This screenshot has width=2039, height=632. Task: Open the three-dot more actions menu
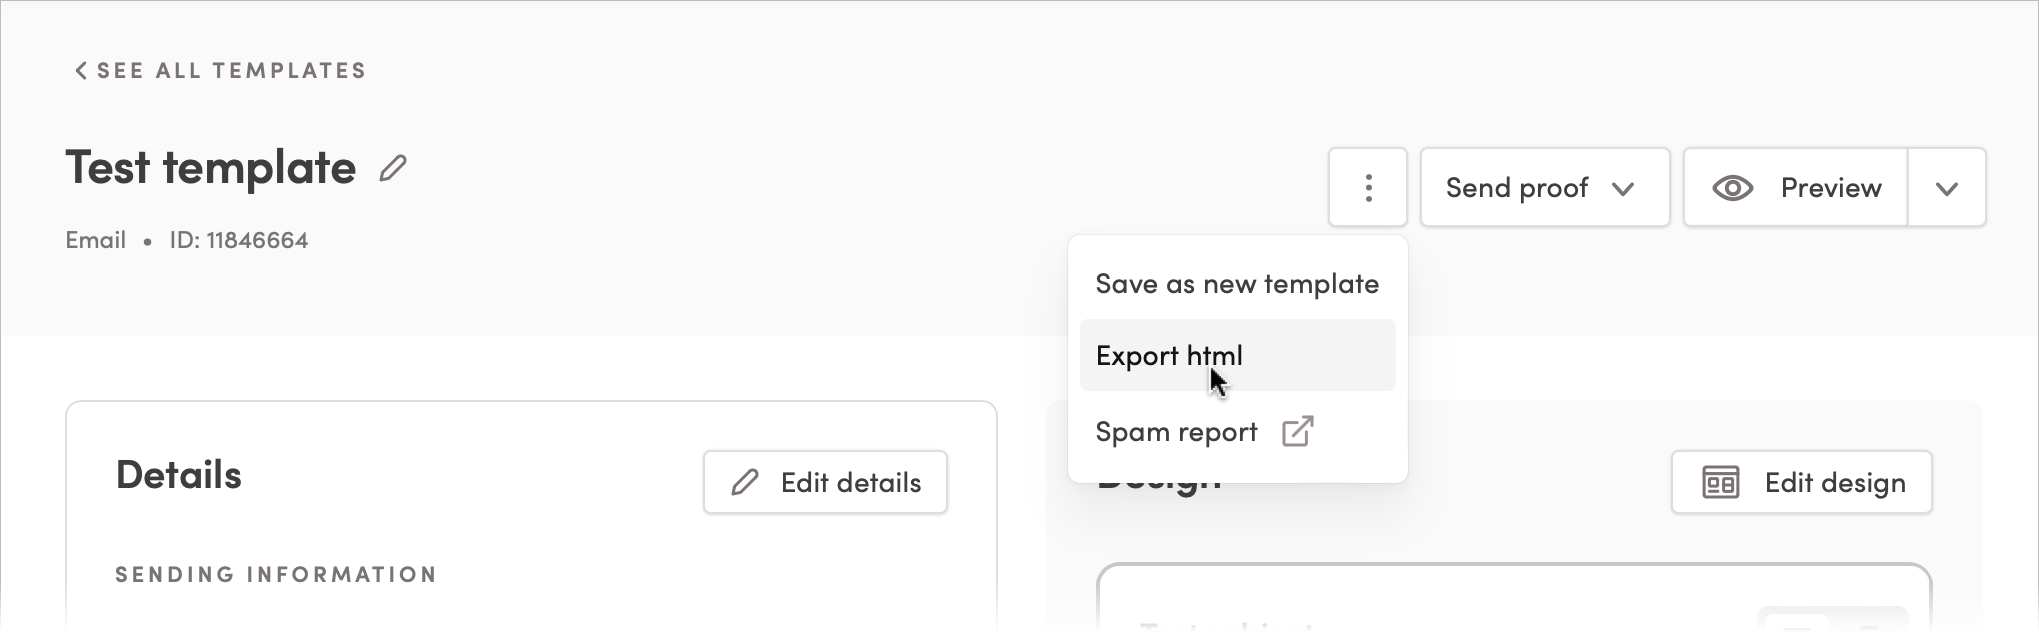coord(1367,188)
